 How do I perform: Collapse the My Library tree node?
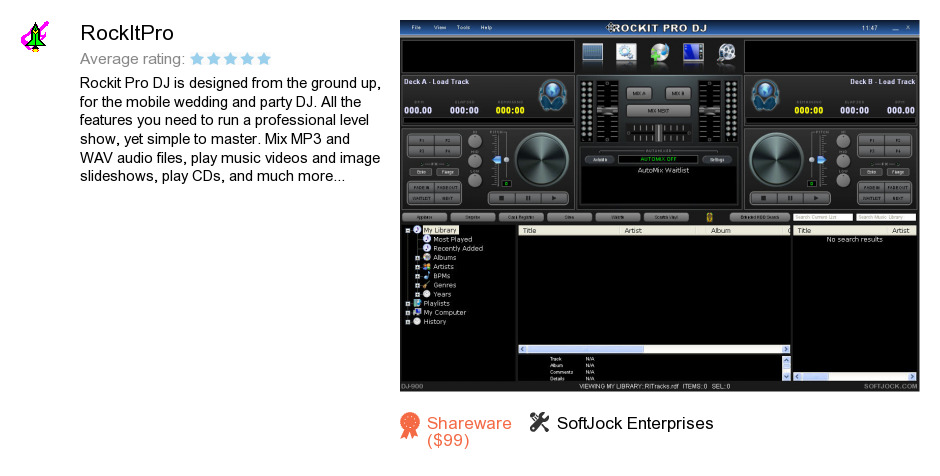click(x=408, y=230)
